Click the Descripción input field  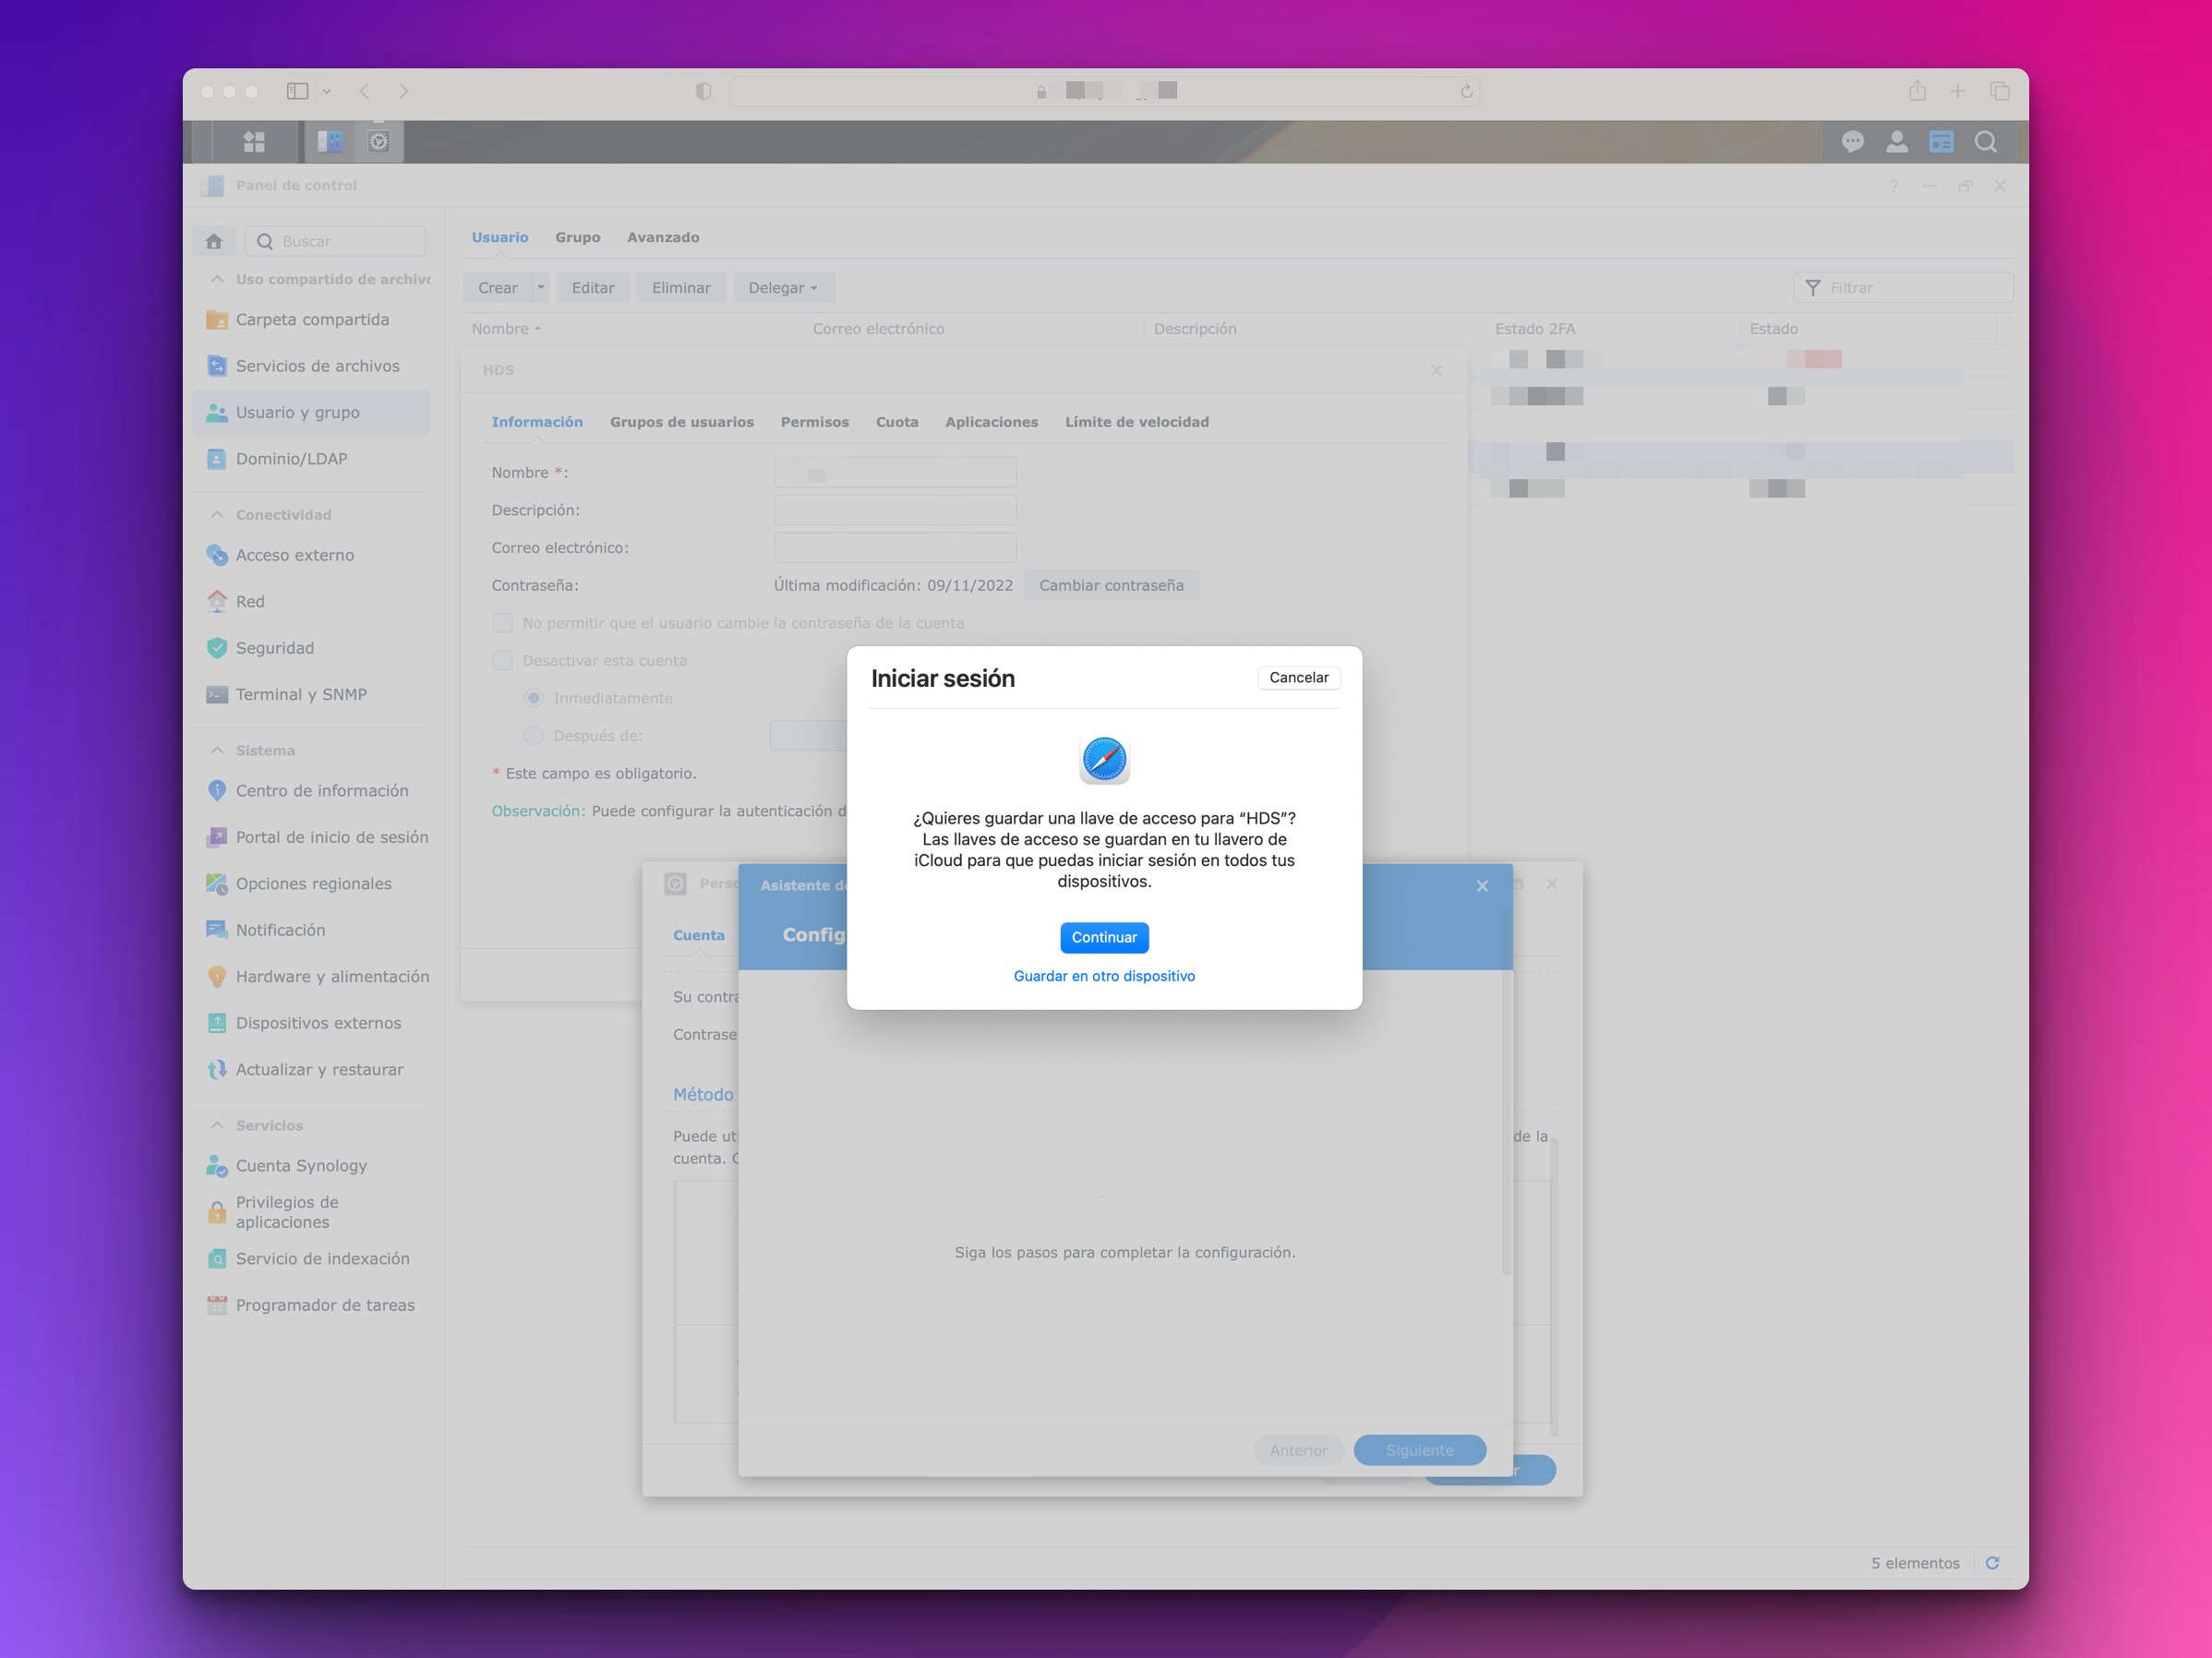click(895, 510)
